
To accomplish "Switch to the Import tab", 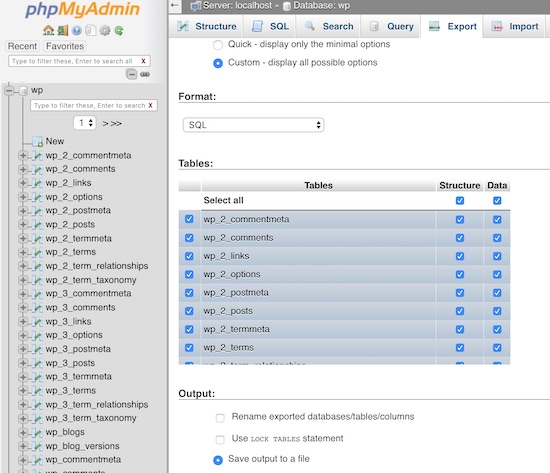I will pyautogui.click(x=514, y=26).
